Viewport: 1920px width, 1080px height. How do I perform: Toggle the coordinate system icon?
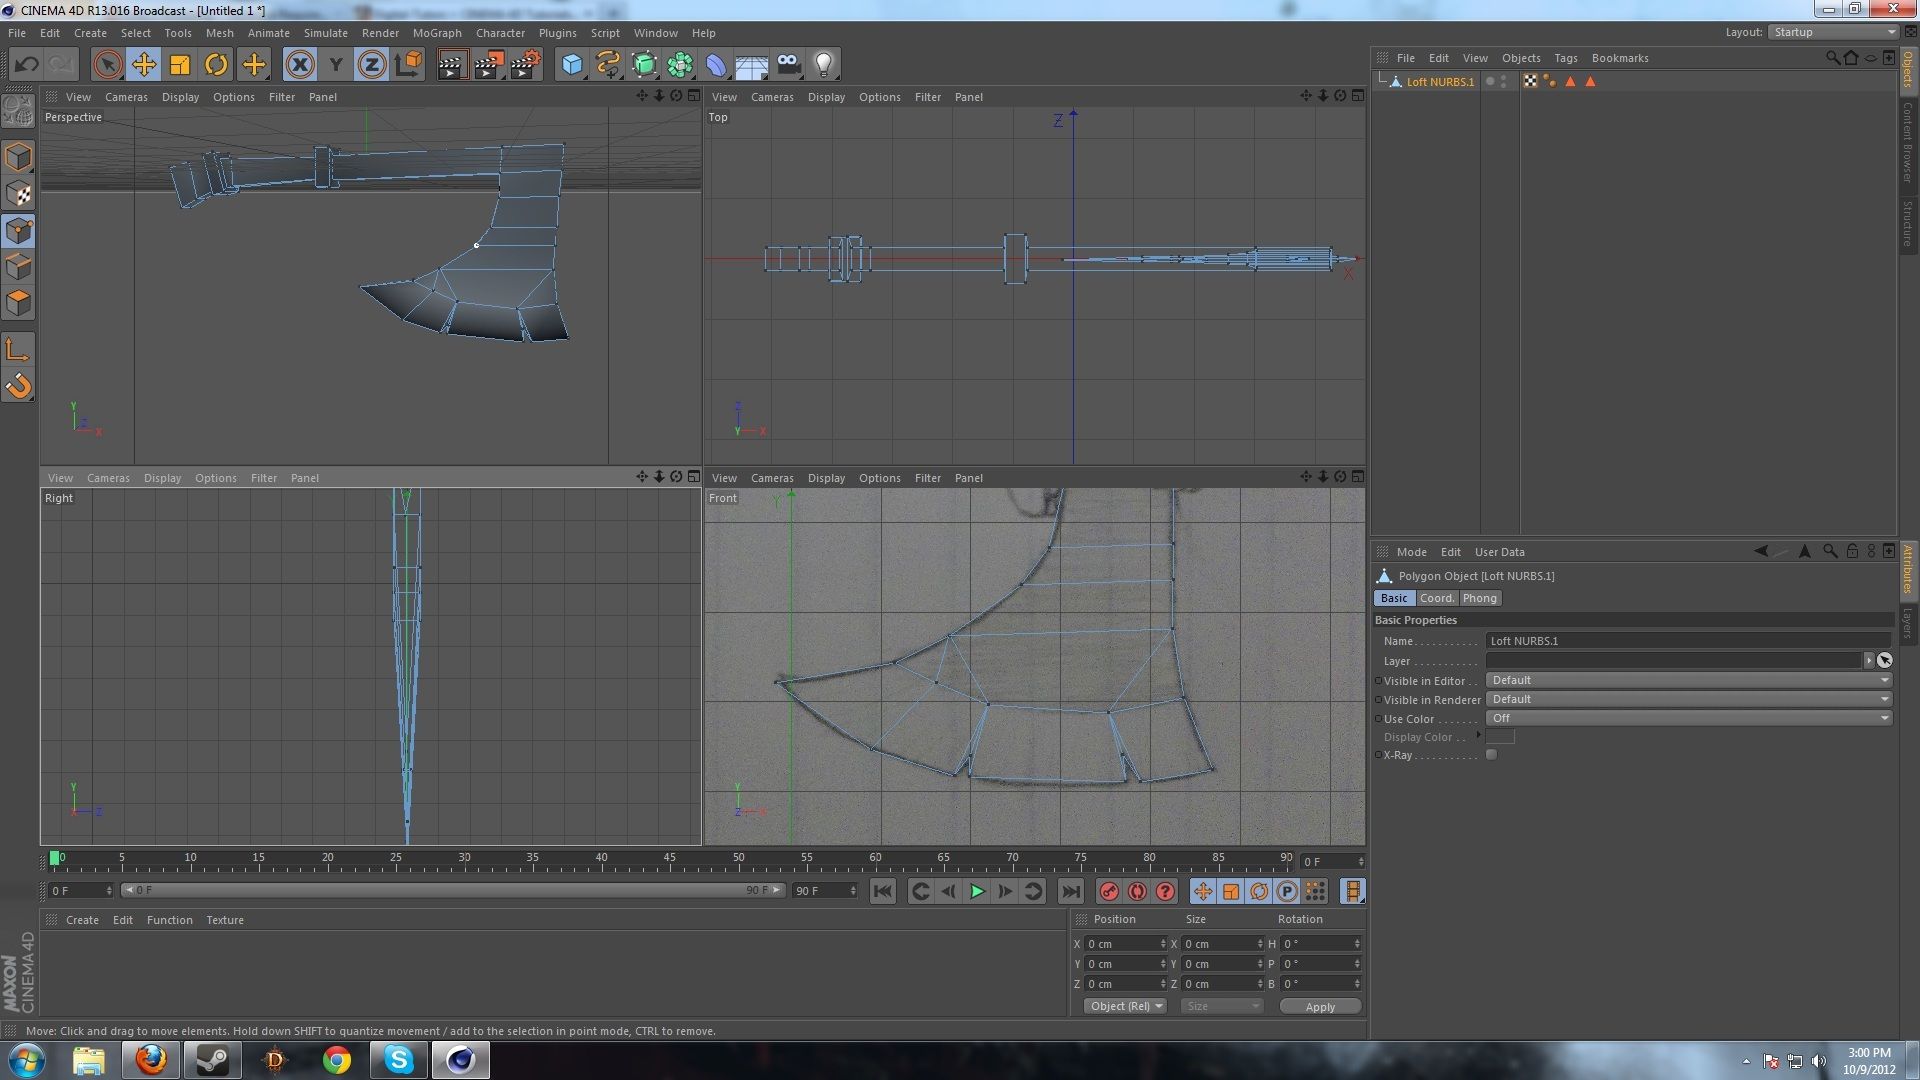(x=408, y=65)
